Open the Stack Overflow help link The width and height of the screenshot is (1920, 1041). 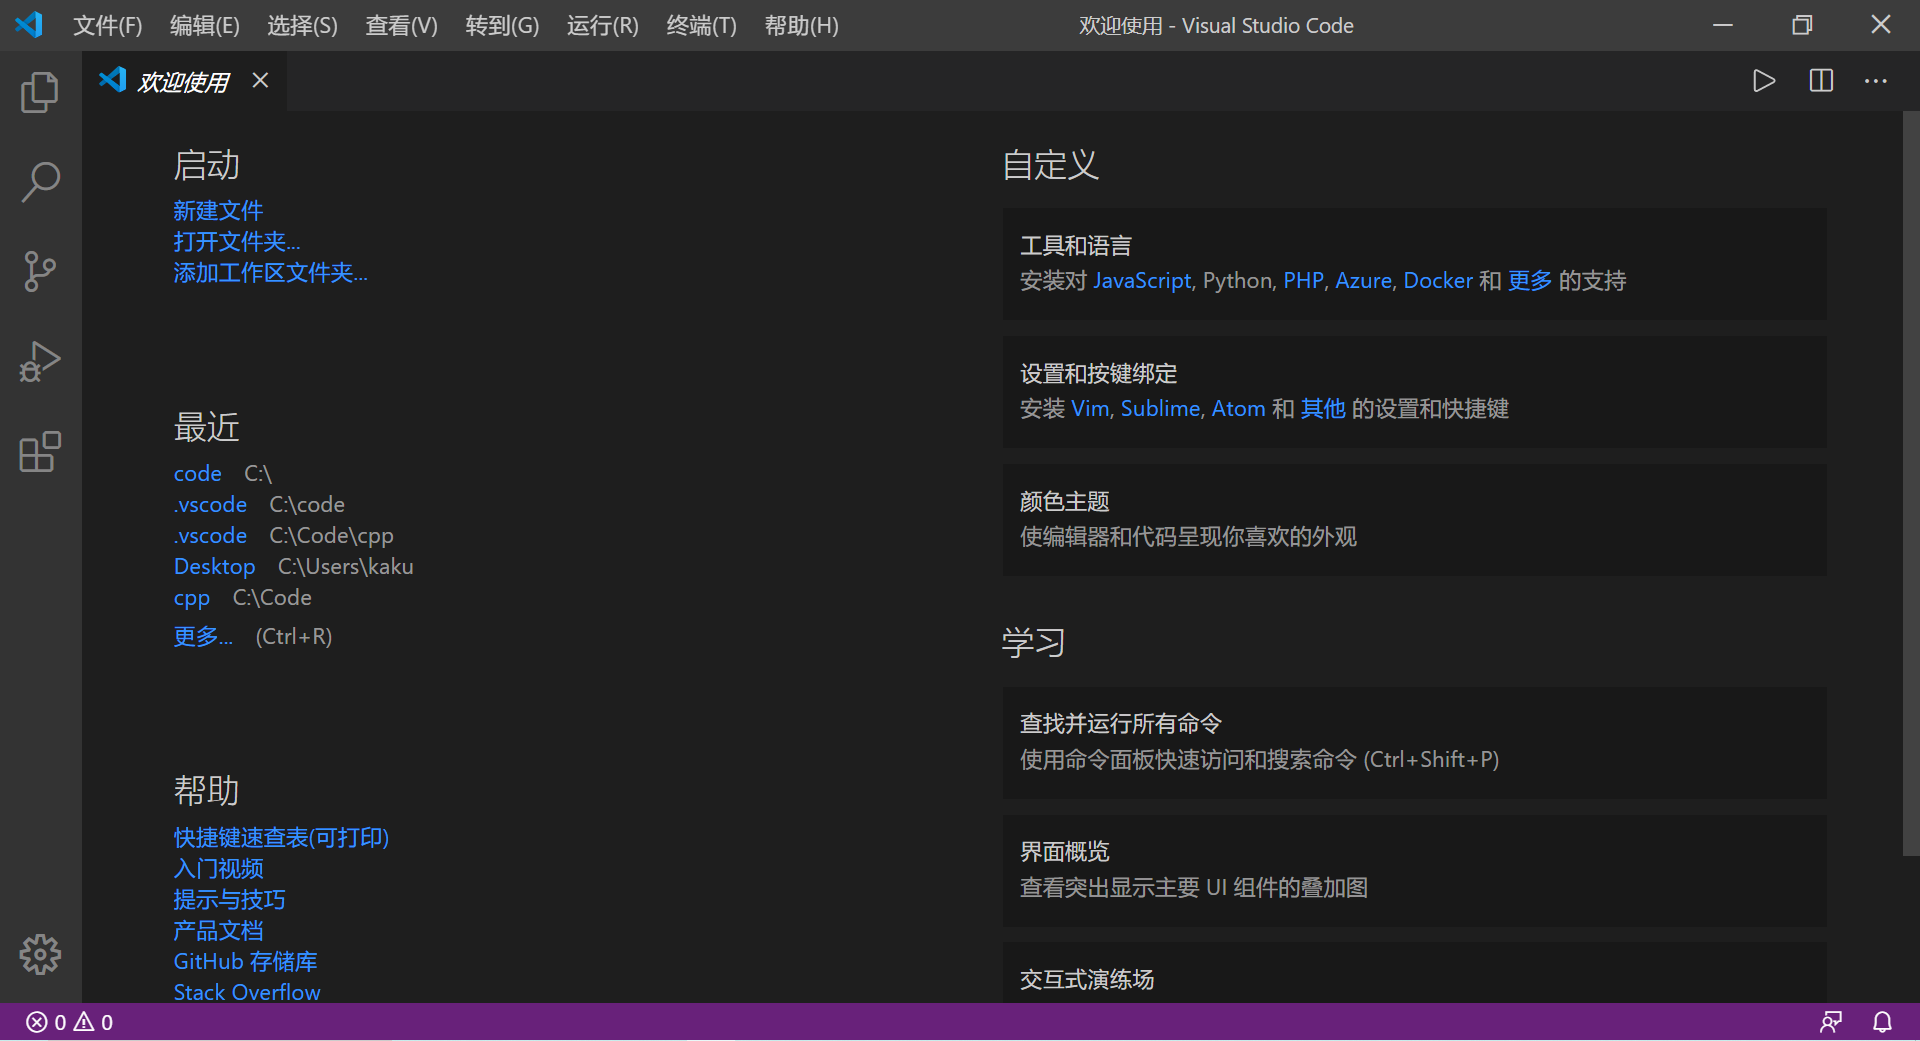(246, 991)
